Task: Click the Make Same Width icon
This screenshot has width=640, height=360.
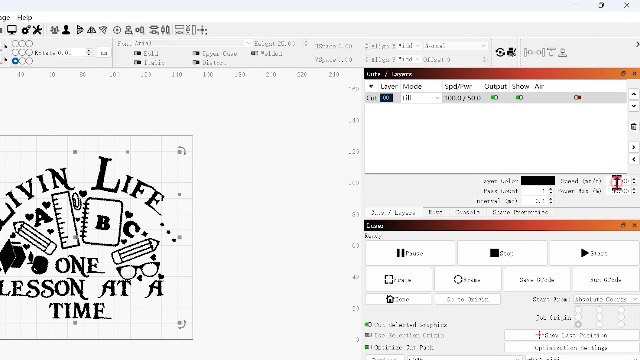Action: click(179, 30)
